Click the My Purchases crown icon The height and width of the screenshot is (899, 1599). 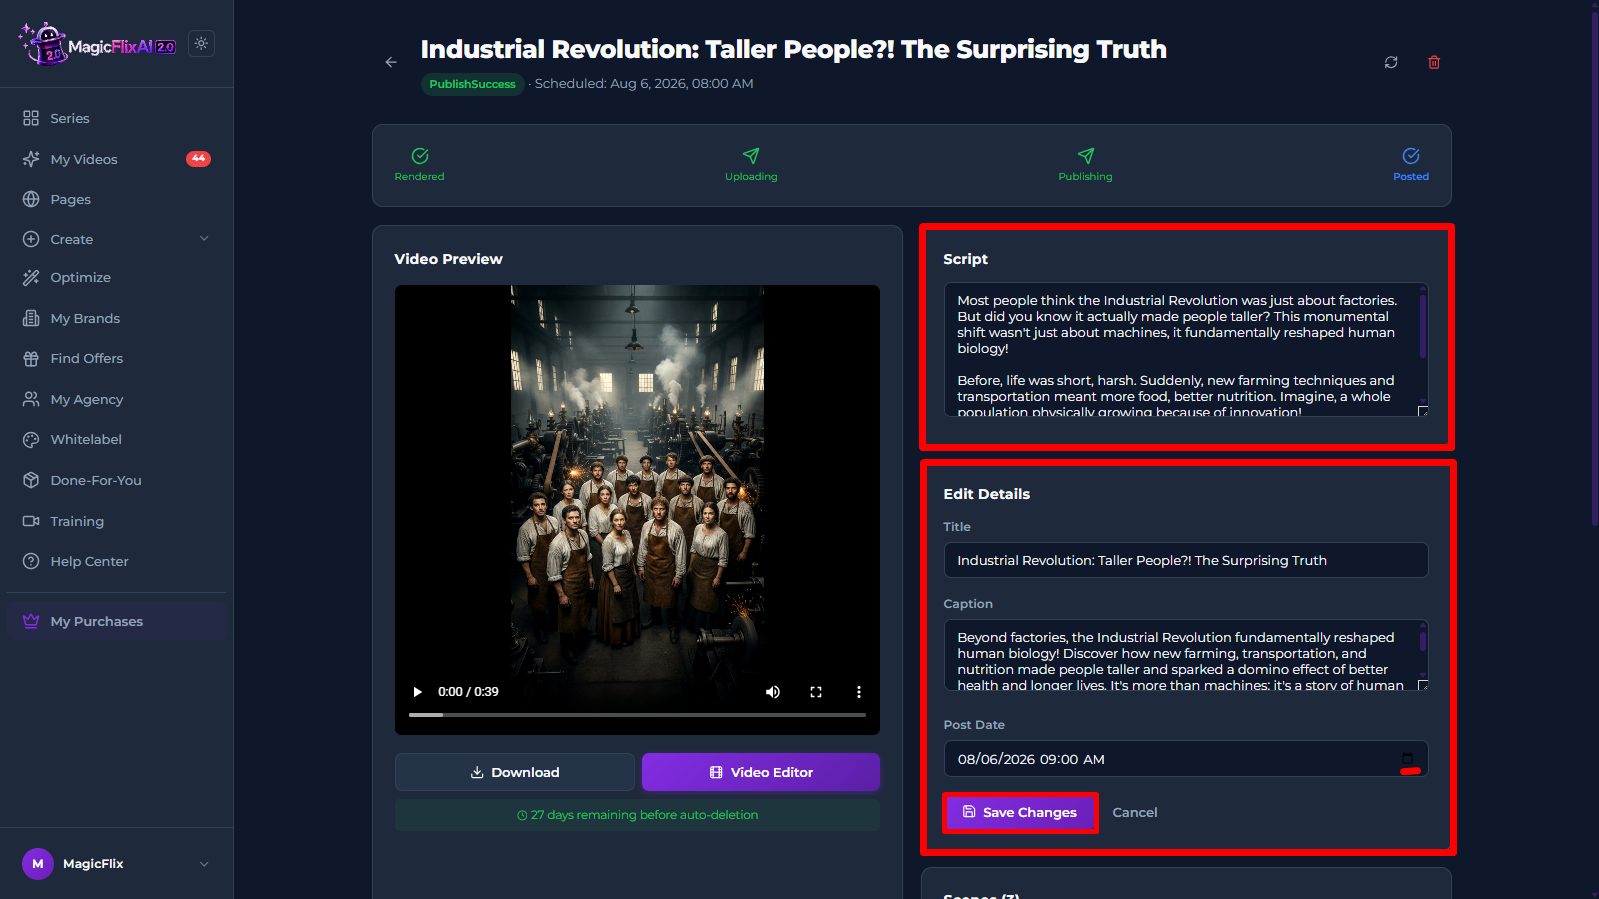pyautogui.click(x=31, y=621)
